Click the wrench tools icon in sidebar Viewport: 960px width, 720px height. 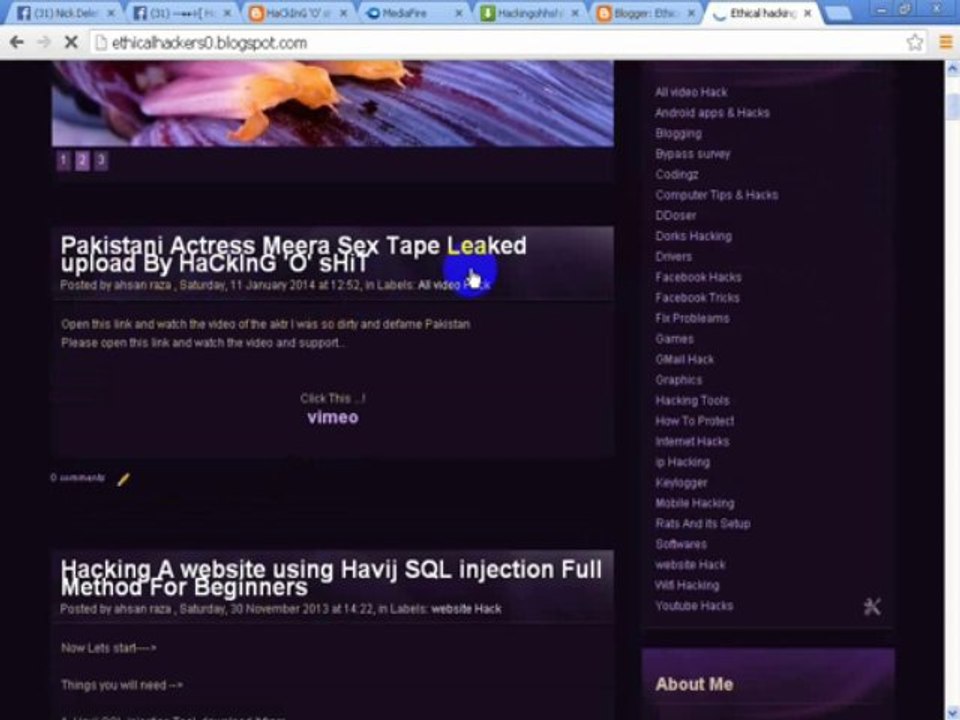coord(872,606)
